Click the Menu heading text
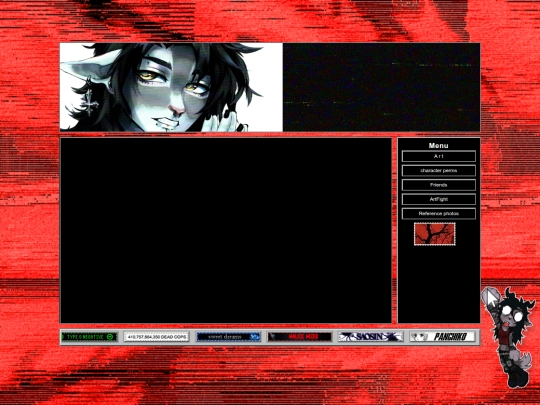 point(438,145)
